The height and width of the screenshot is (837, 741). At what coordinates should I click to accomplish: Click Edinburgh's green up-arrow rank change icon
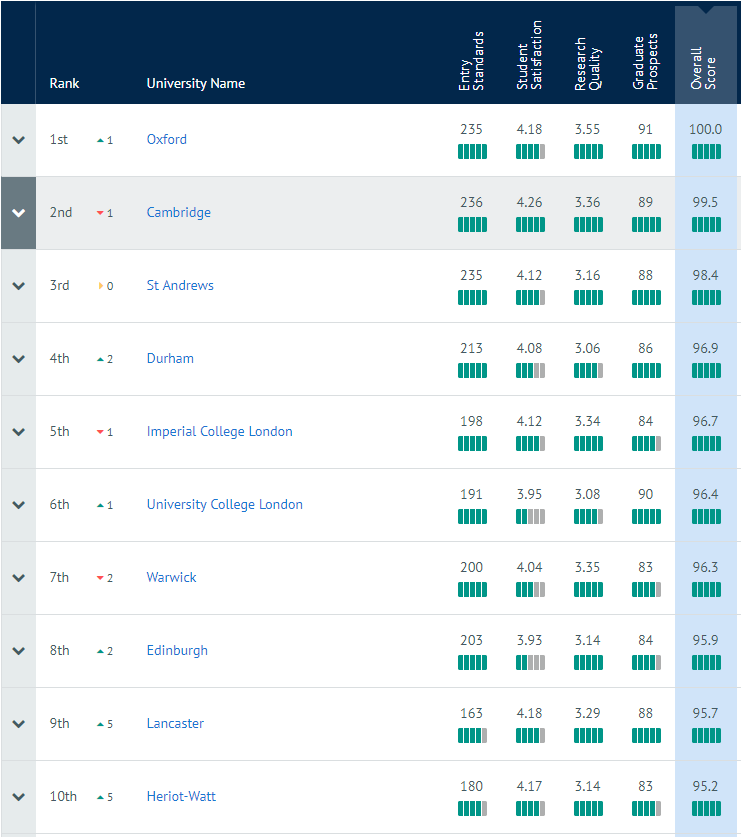pyautogui.click(x=100, y=651)
